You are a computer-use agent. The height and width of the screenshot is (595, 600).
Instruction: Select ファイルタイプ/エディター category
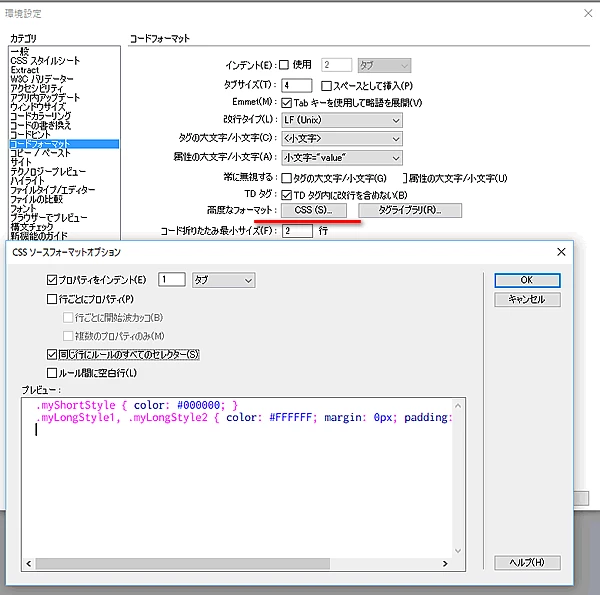[52, 190]
